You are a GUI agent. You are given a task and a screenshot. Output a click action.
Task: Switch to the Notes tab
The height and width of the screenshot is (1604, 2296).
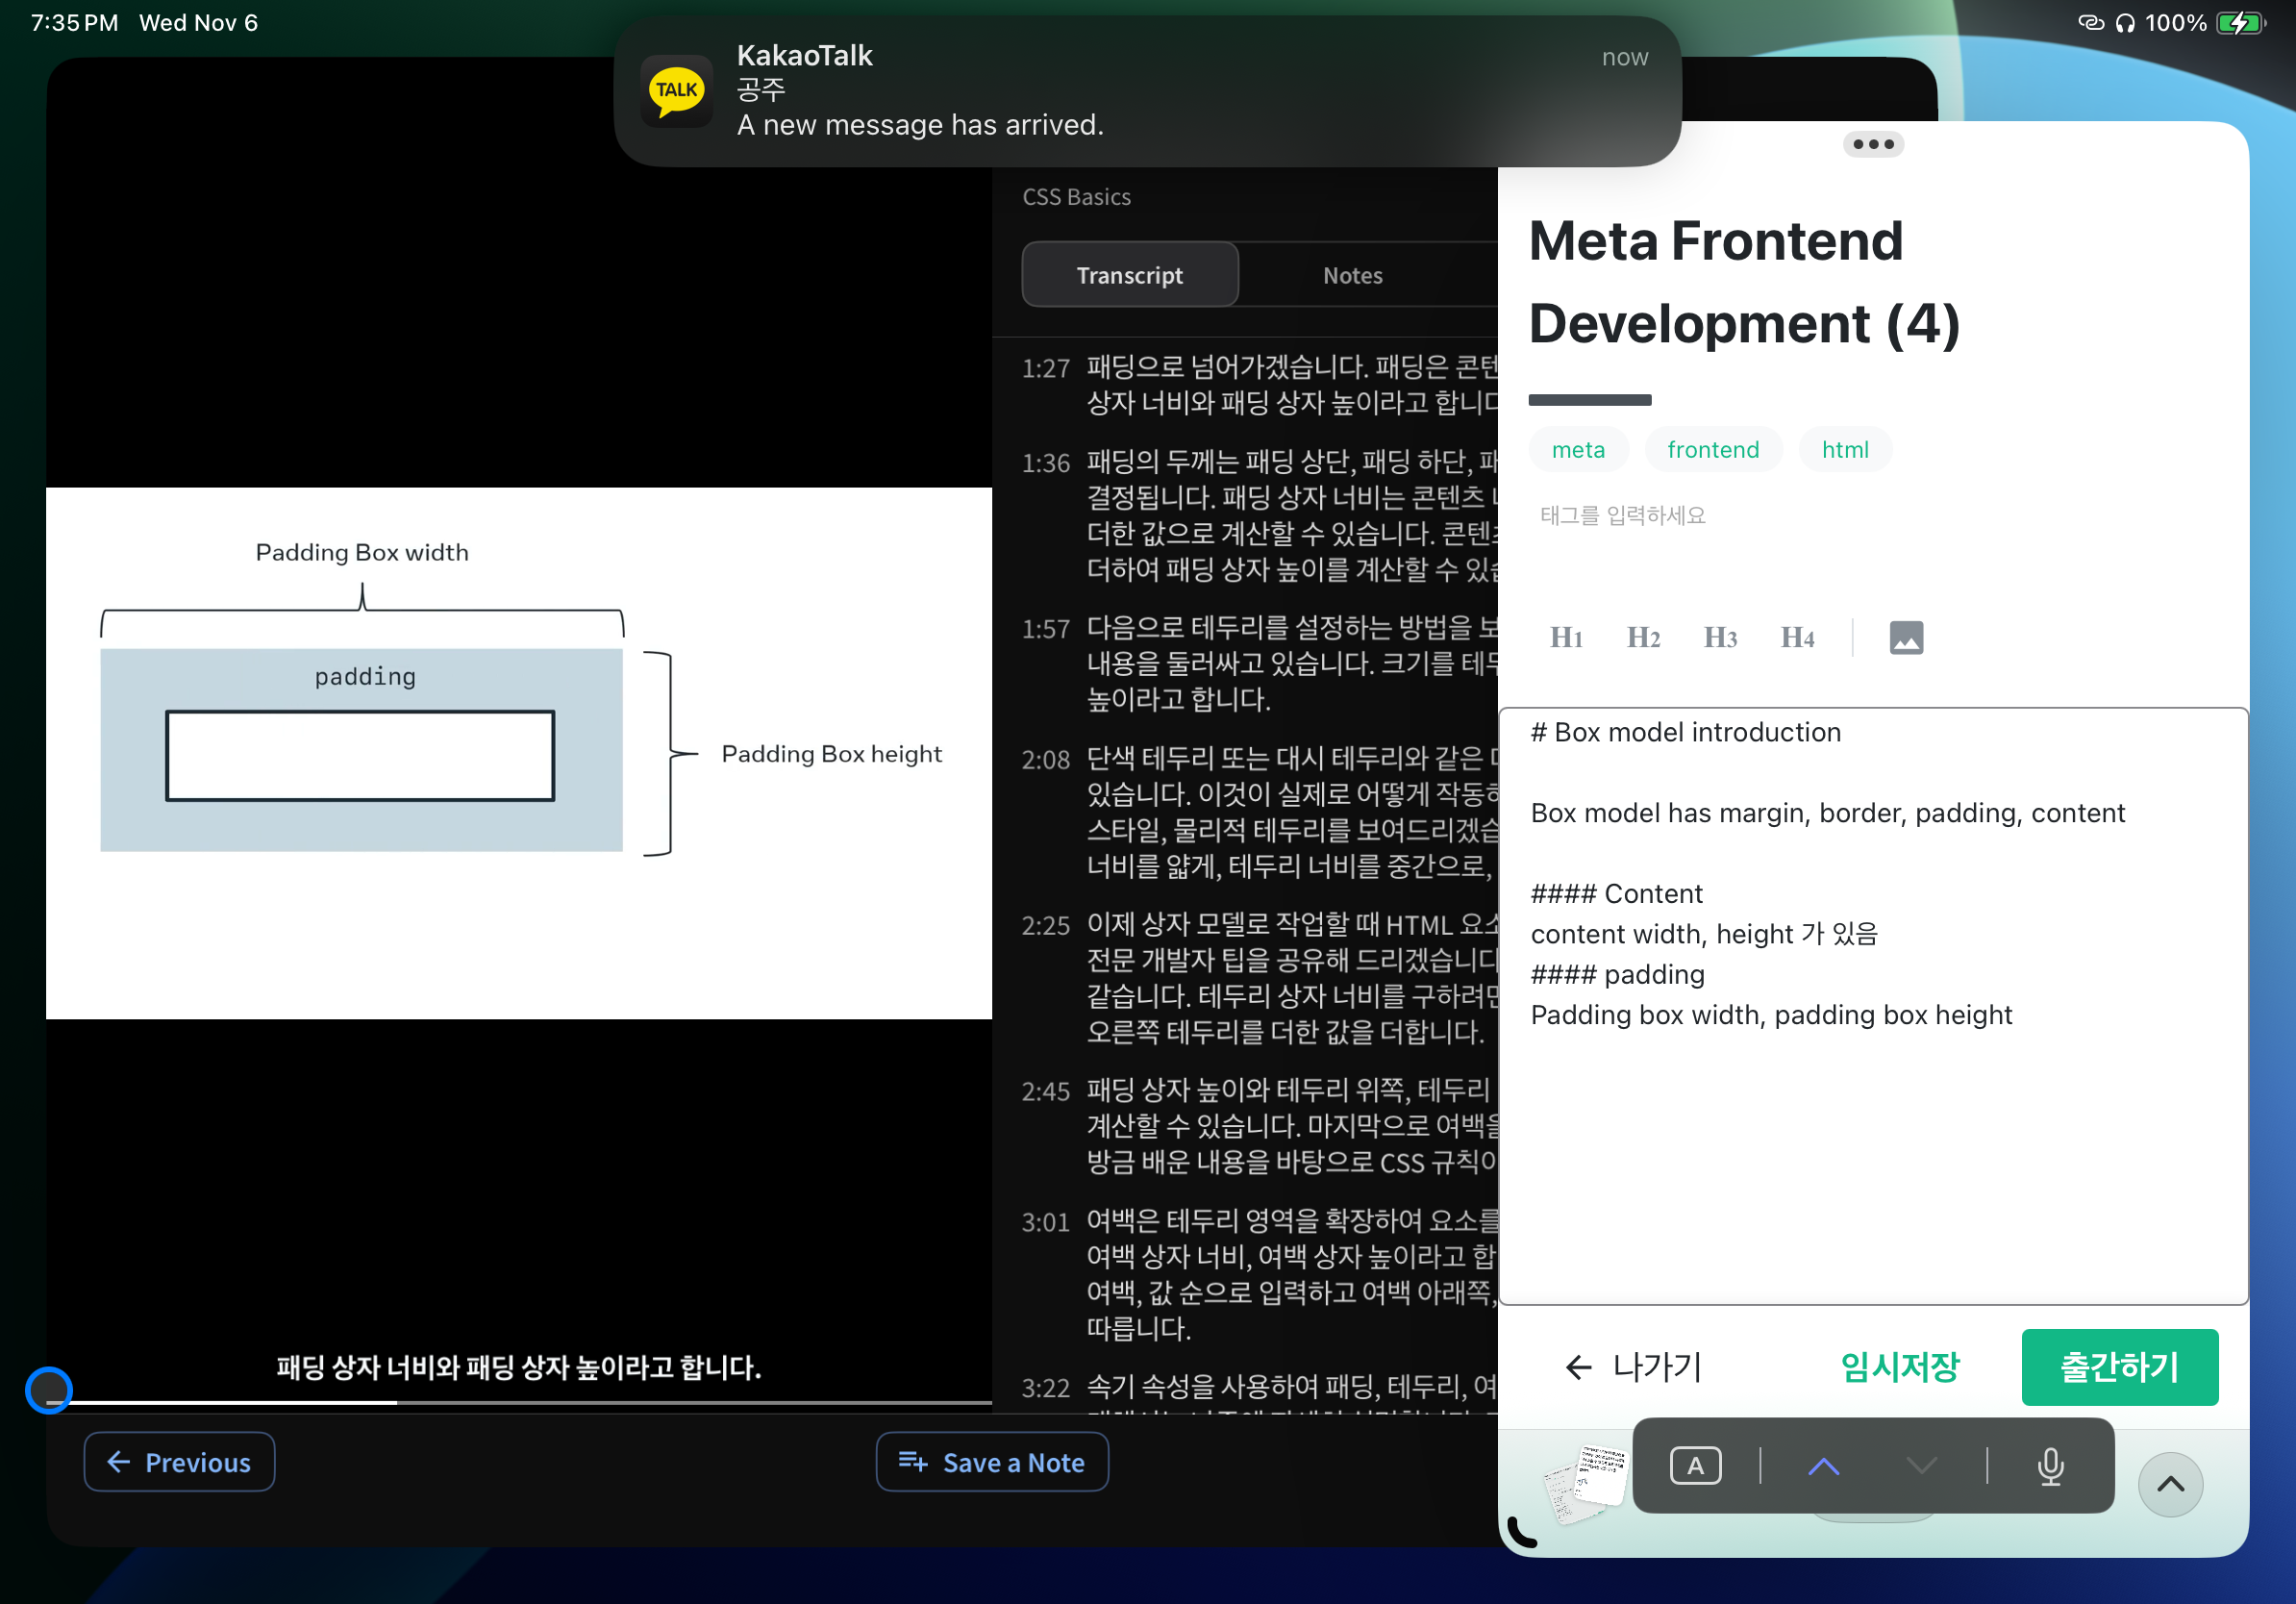[x=1352, y=274]
